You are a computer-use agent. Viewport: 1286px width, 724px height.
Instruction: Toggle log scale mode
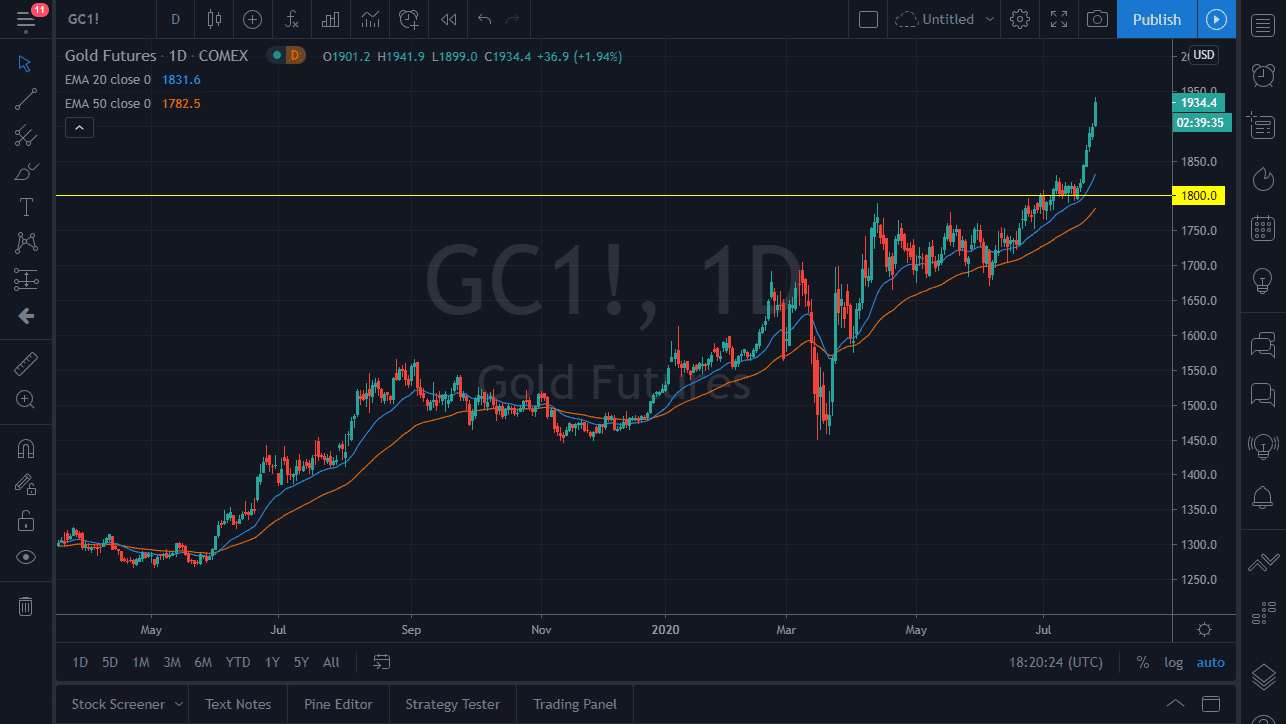tap(1173, 662)
